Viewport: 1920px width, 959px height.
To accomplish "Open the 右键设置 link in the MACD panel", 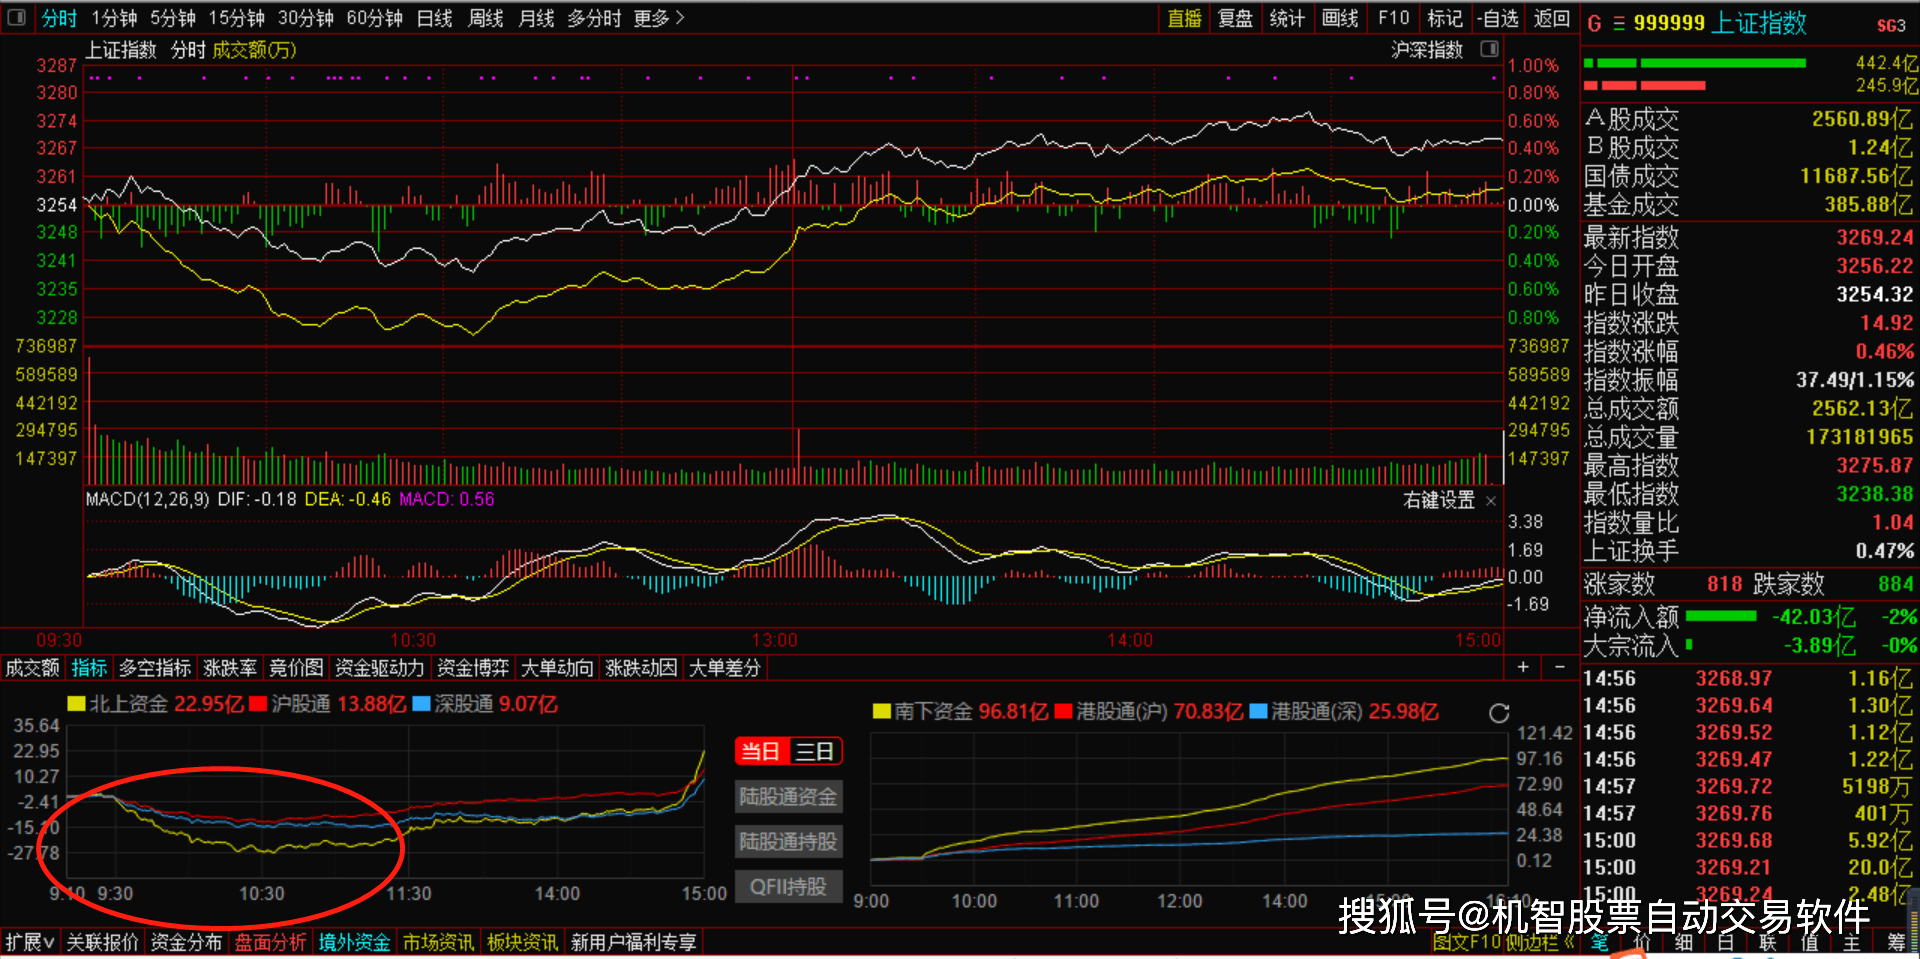I will click(x=1439, y=500).
